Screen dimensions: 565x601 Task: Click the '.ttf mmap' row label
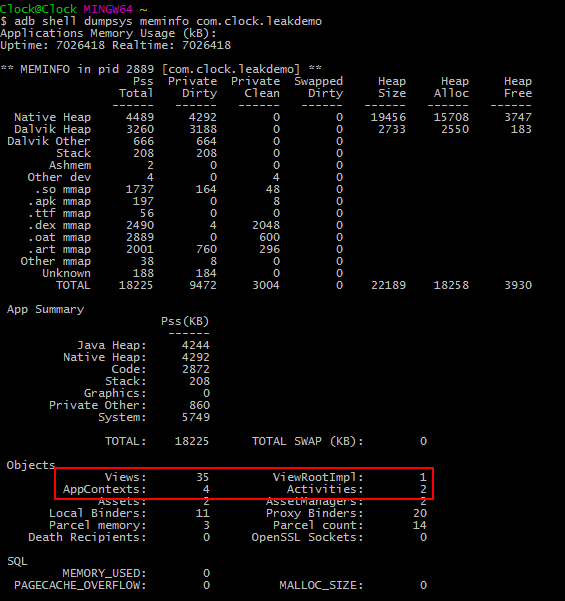[59, 213]
